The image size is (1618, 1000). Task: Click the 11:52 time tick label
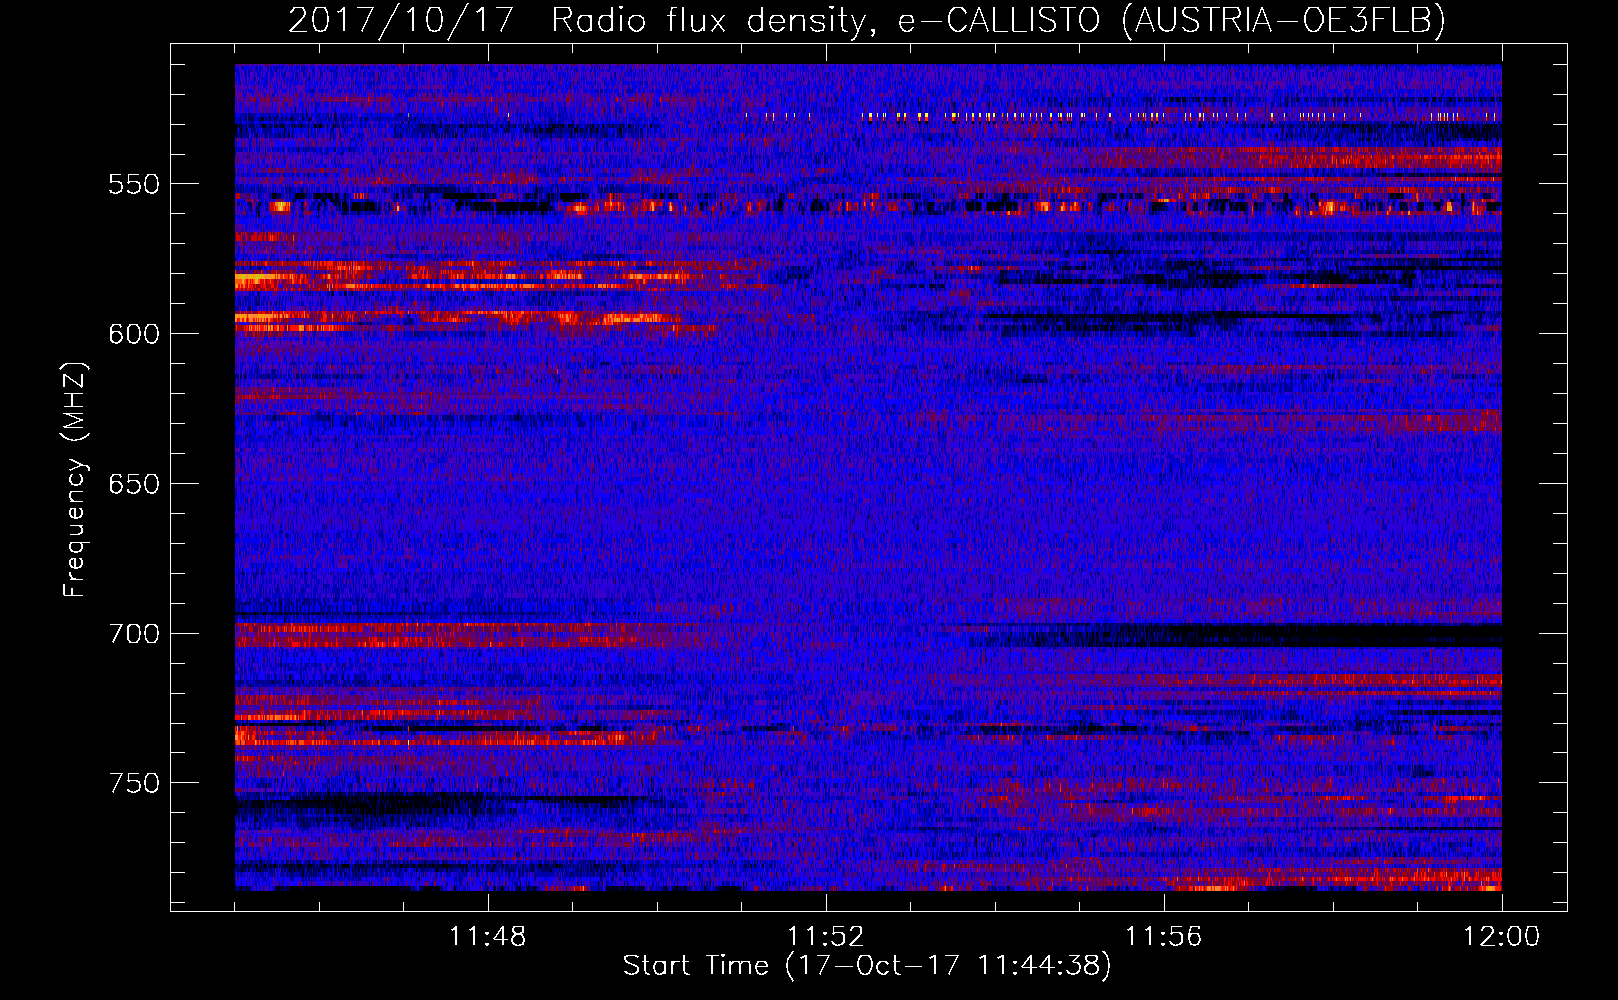tap(826, 937)
